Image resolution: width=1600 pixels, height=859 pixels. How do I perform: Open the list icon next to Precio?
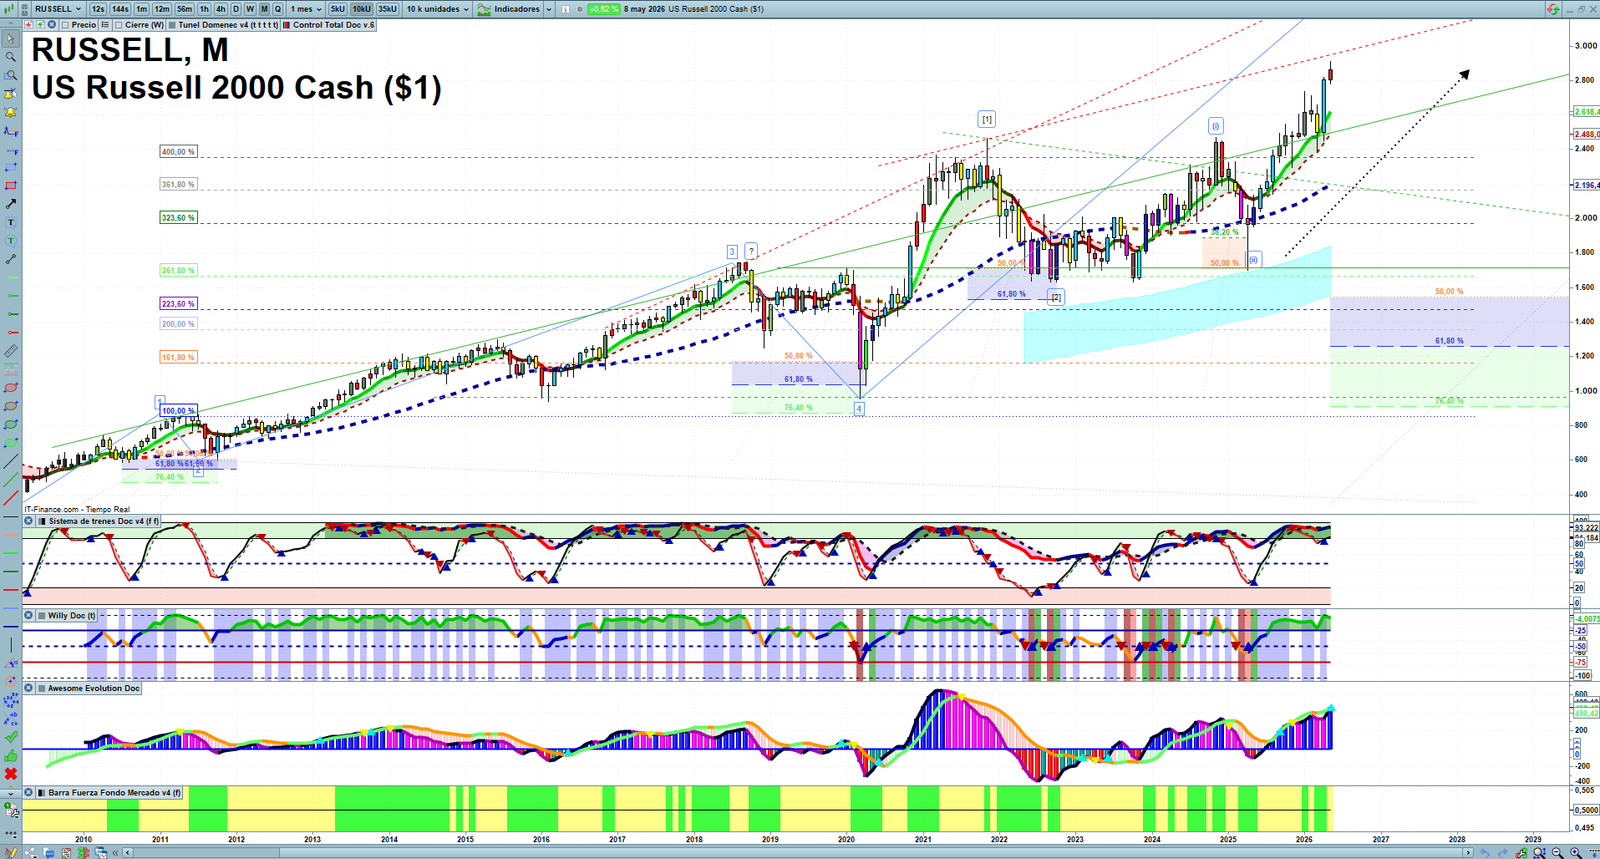coord(105,25)
